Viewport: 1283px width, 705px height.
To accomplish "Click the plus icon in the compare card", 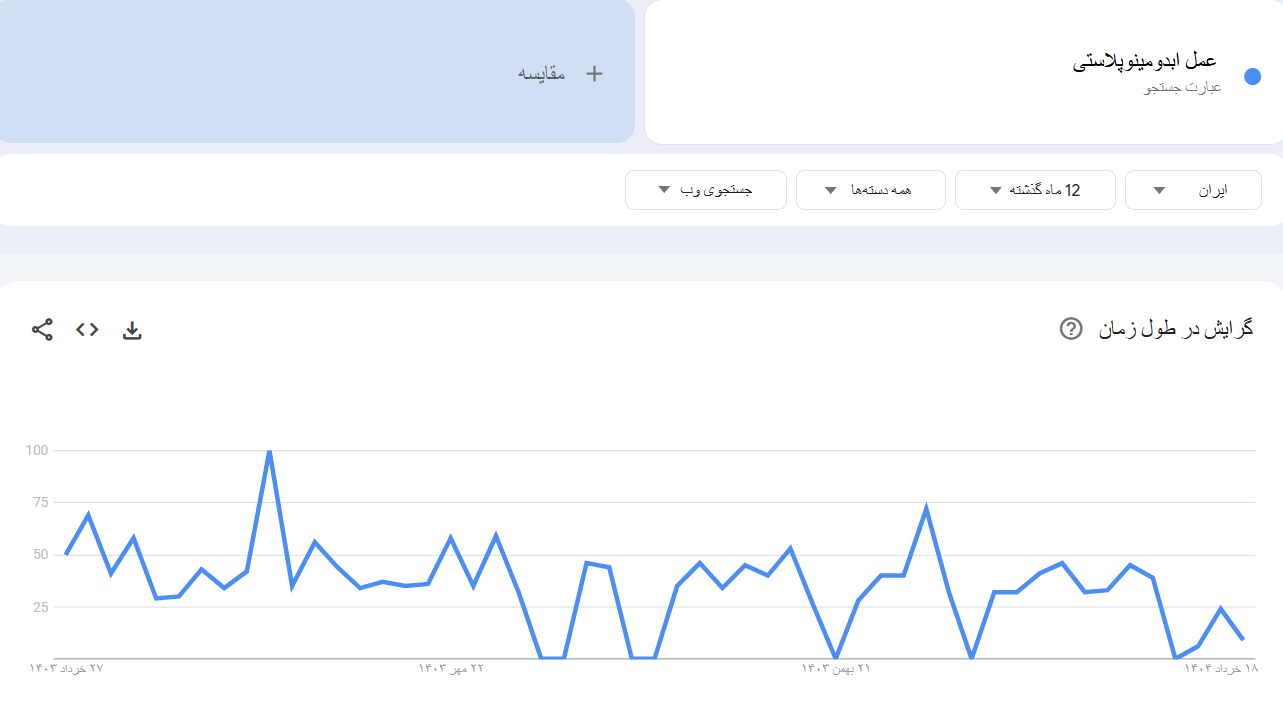I will tap(594, 73).
